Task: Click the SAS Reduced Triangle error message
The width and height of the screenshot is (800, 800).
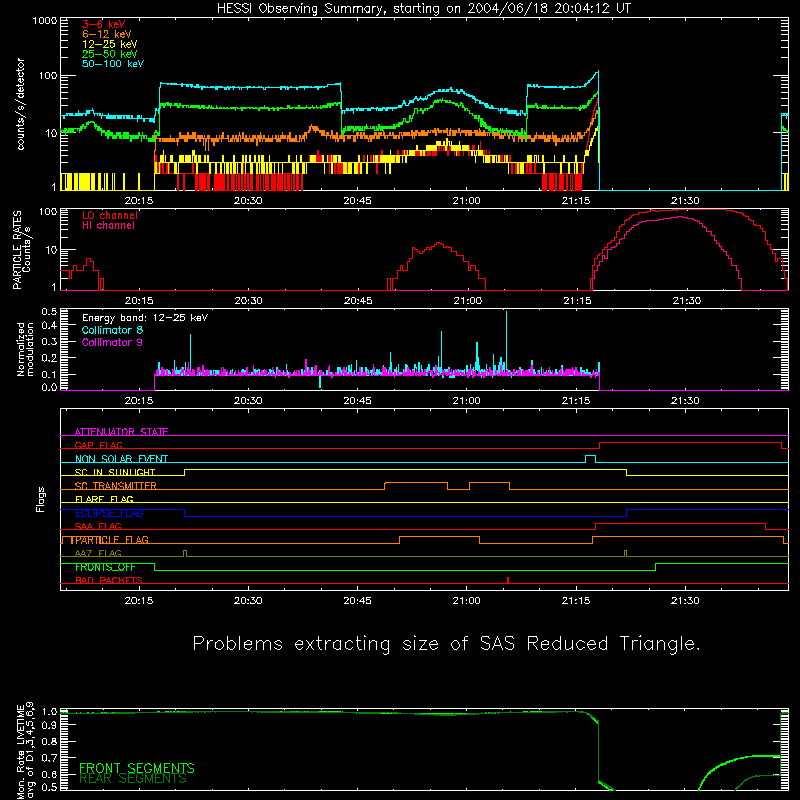Action: pyautogui.click(x=446, y=643)
